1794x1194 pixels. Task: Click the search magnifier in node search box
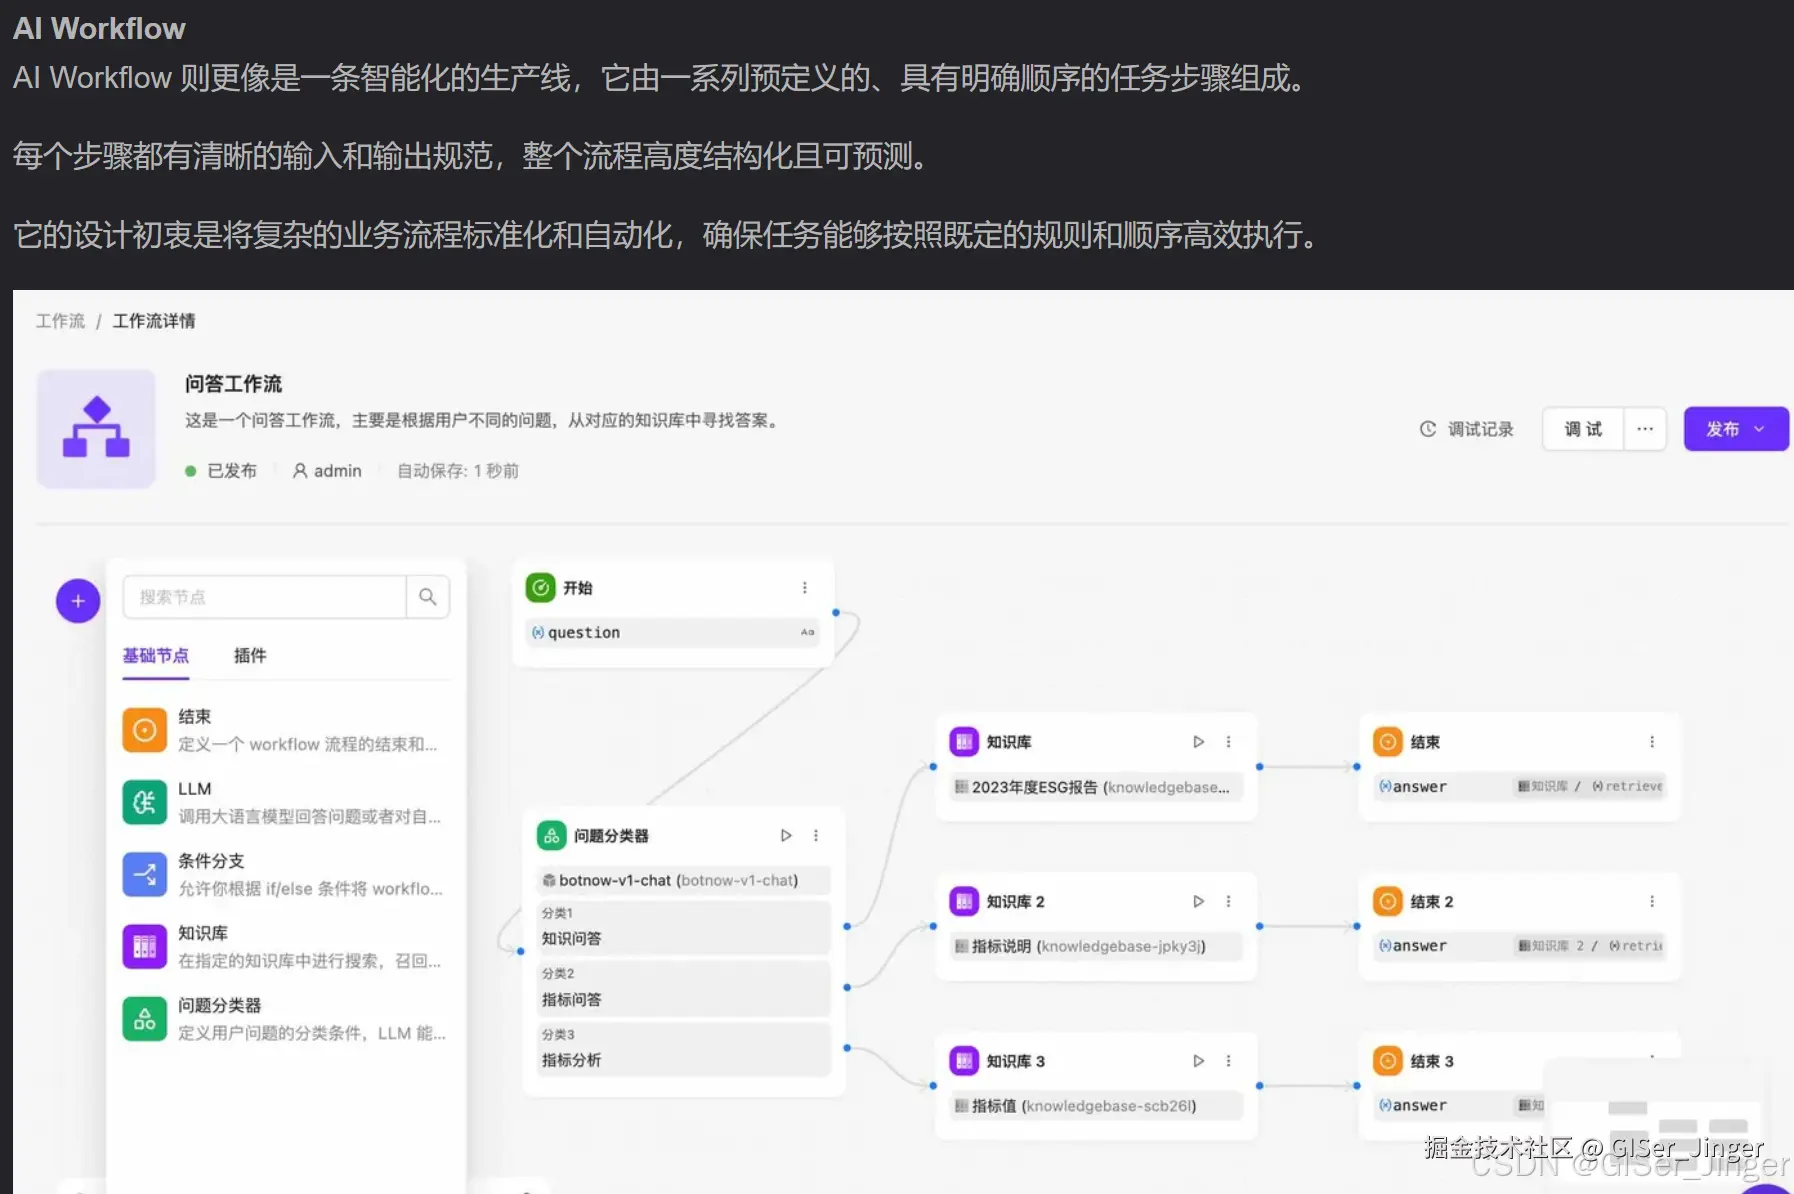[x=428, y=596]
